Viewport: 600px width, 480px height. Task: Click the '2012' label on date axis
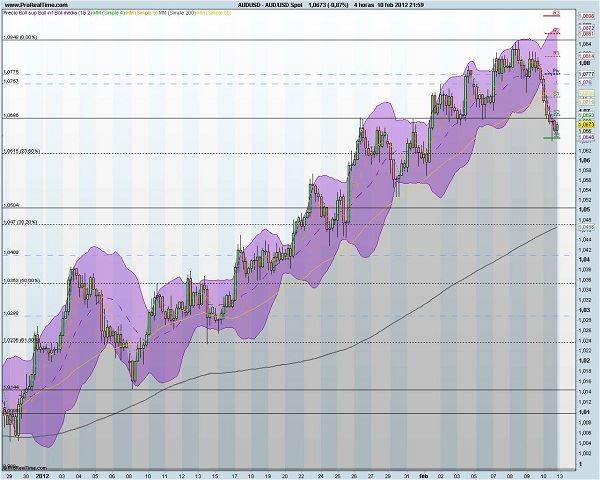tap(42, 477)
